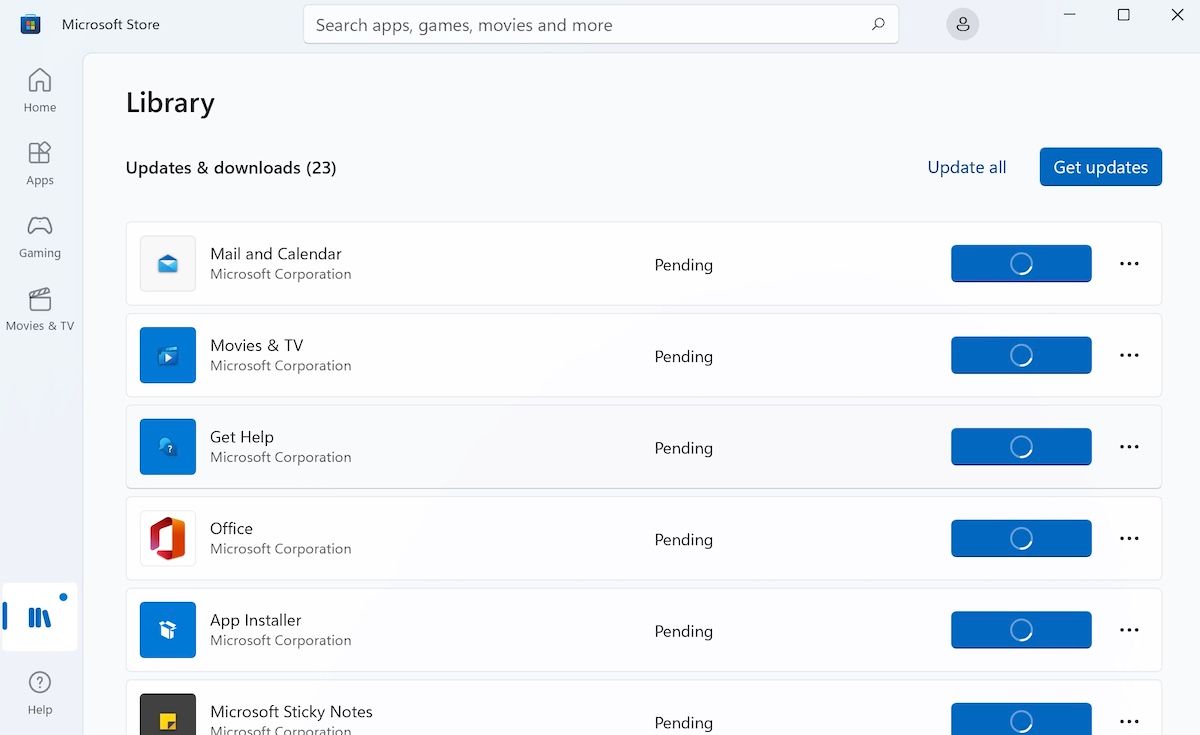The width and height of the screenshot is (1200, 735).
Task: Click the Movies & TV app thumbnail
Action: (x=168, y=355)
